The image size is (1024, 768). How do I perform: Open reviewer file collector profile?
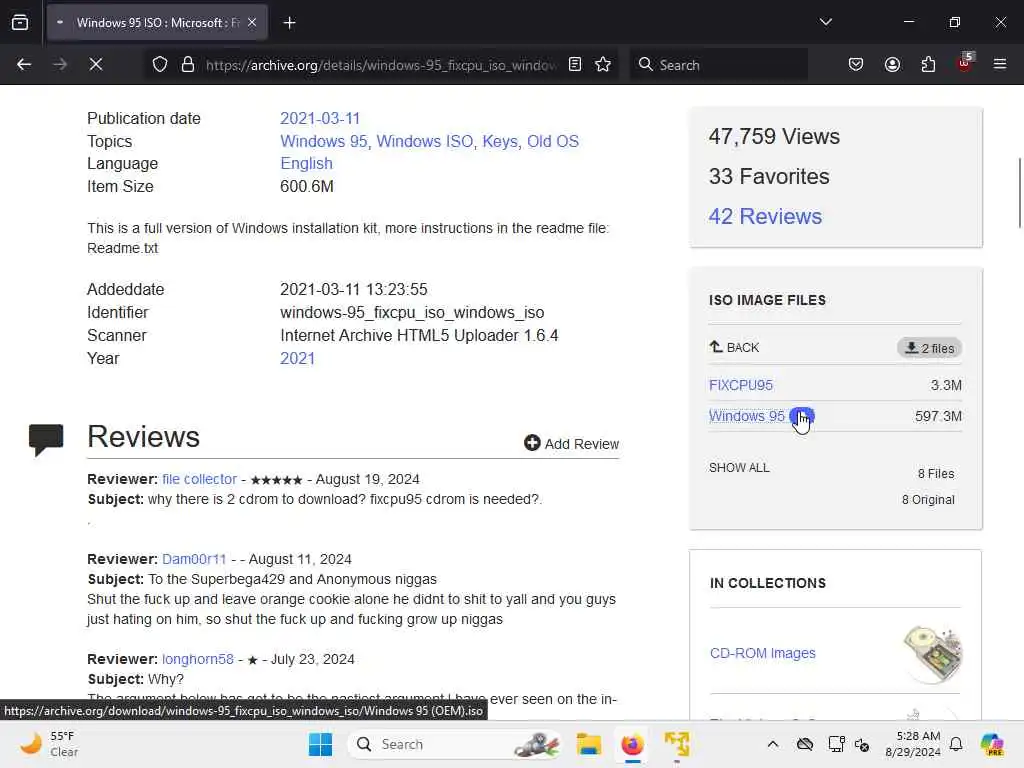199,479
